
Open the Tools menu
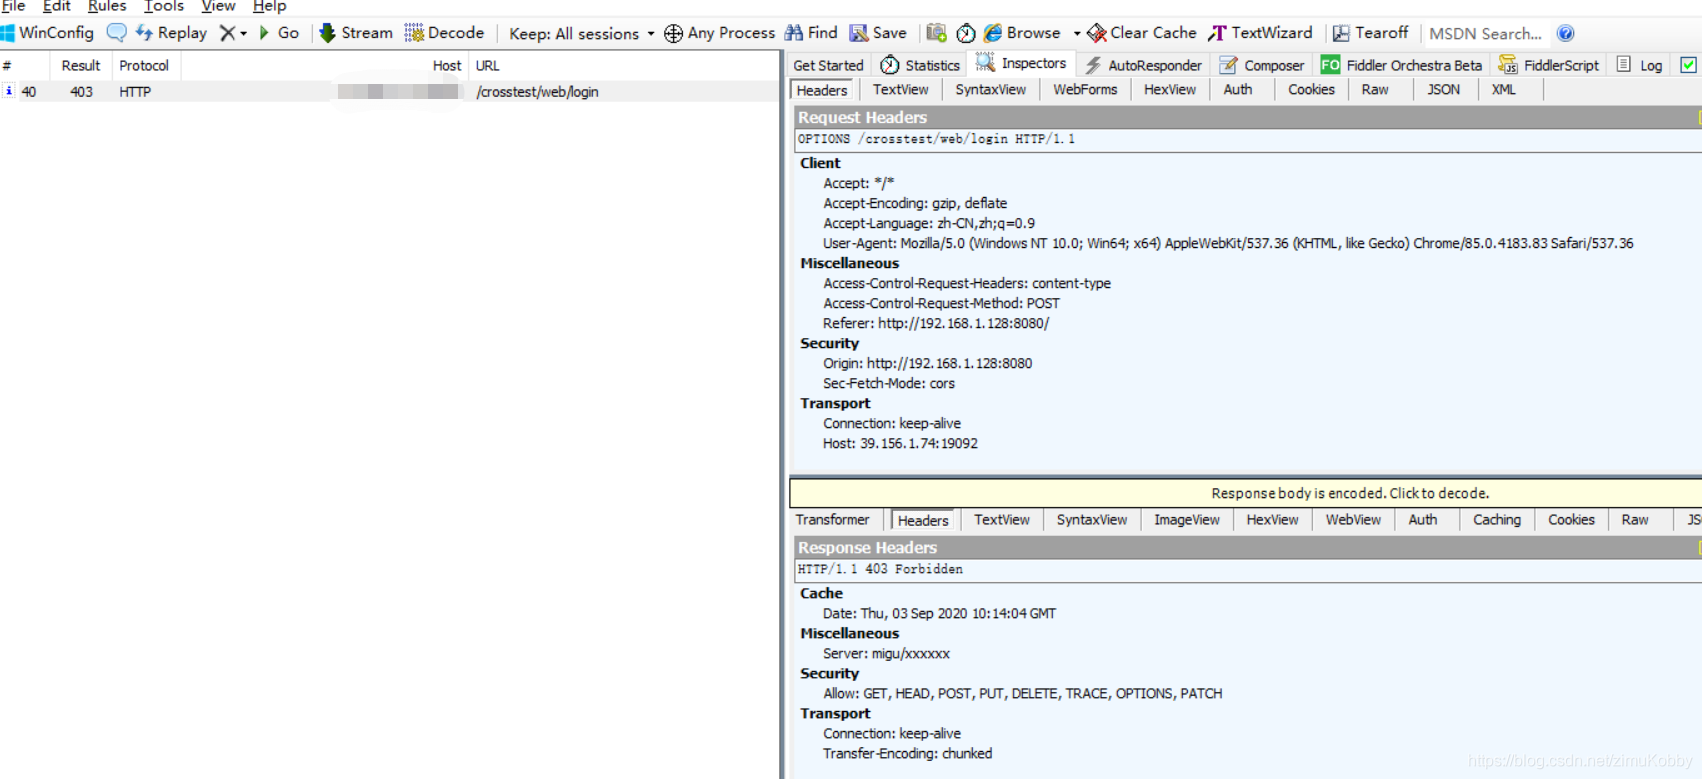click(x=164, y=6)
